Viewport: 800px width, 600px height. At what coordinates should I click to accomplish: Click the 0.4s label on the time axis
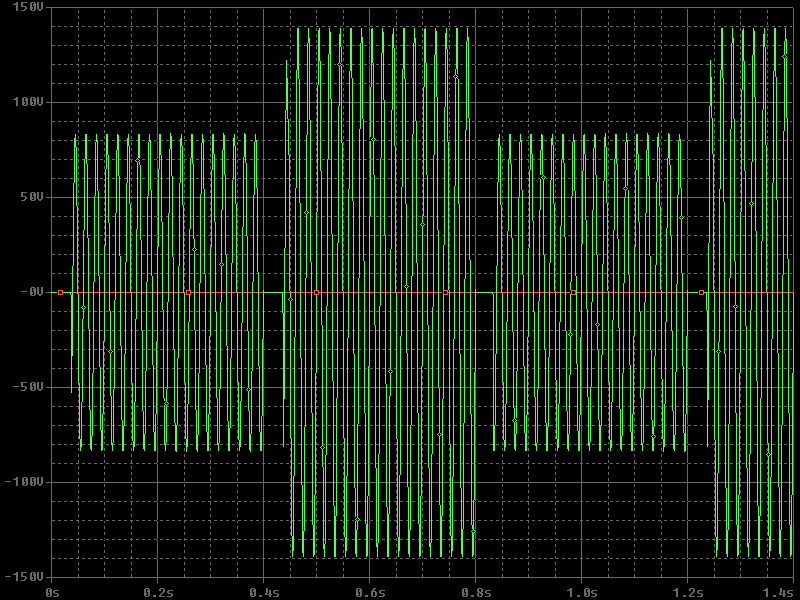click(x=264, y=592)
